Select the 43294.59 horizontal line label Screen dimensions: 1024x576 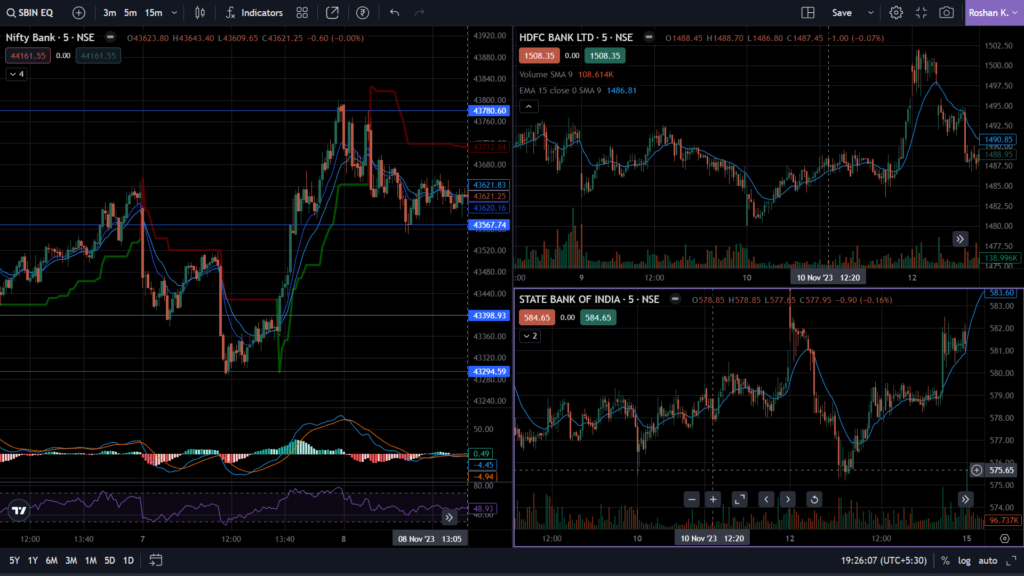click(488, 372)
